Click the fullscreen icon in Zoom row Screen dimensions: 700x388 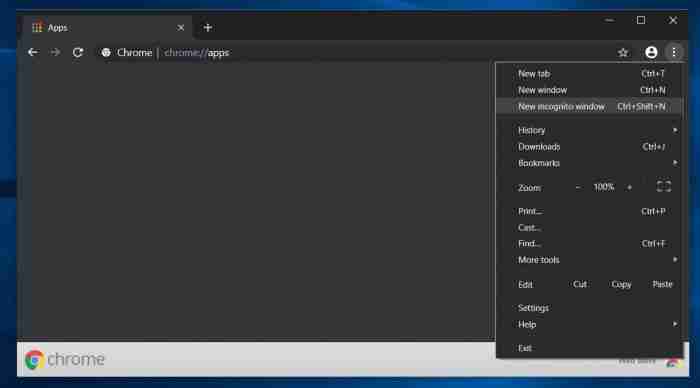(664, 187)
